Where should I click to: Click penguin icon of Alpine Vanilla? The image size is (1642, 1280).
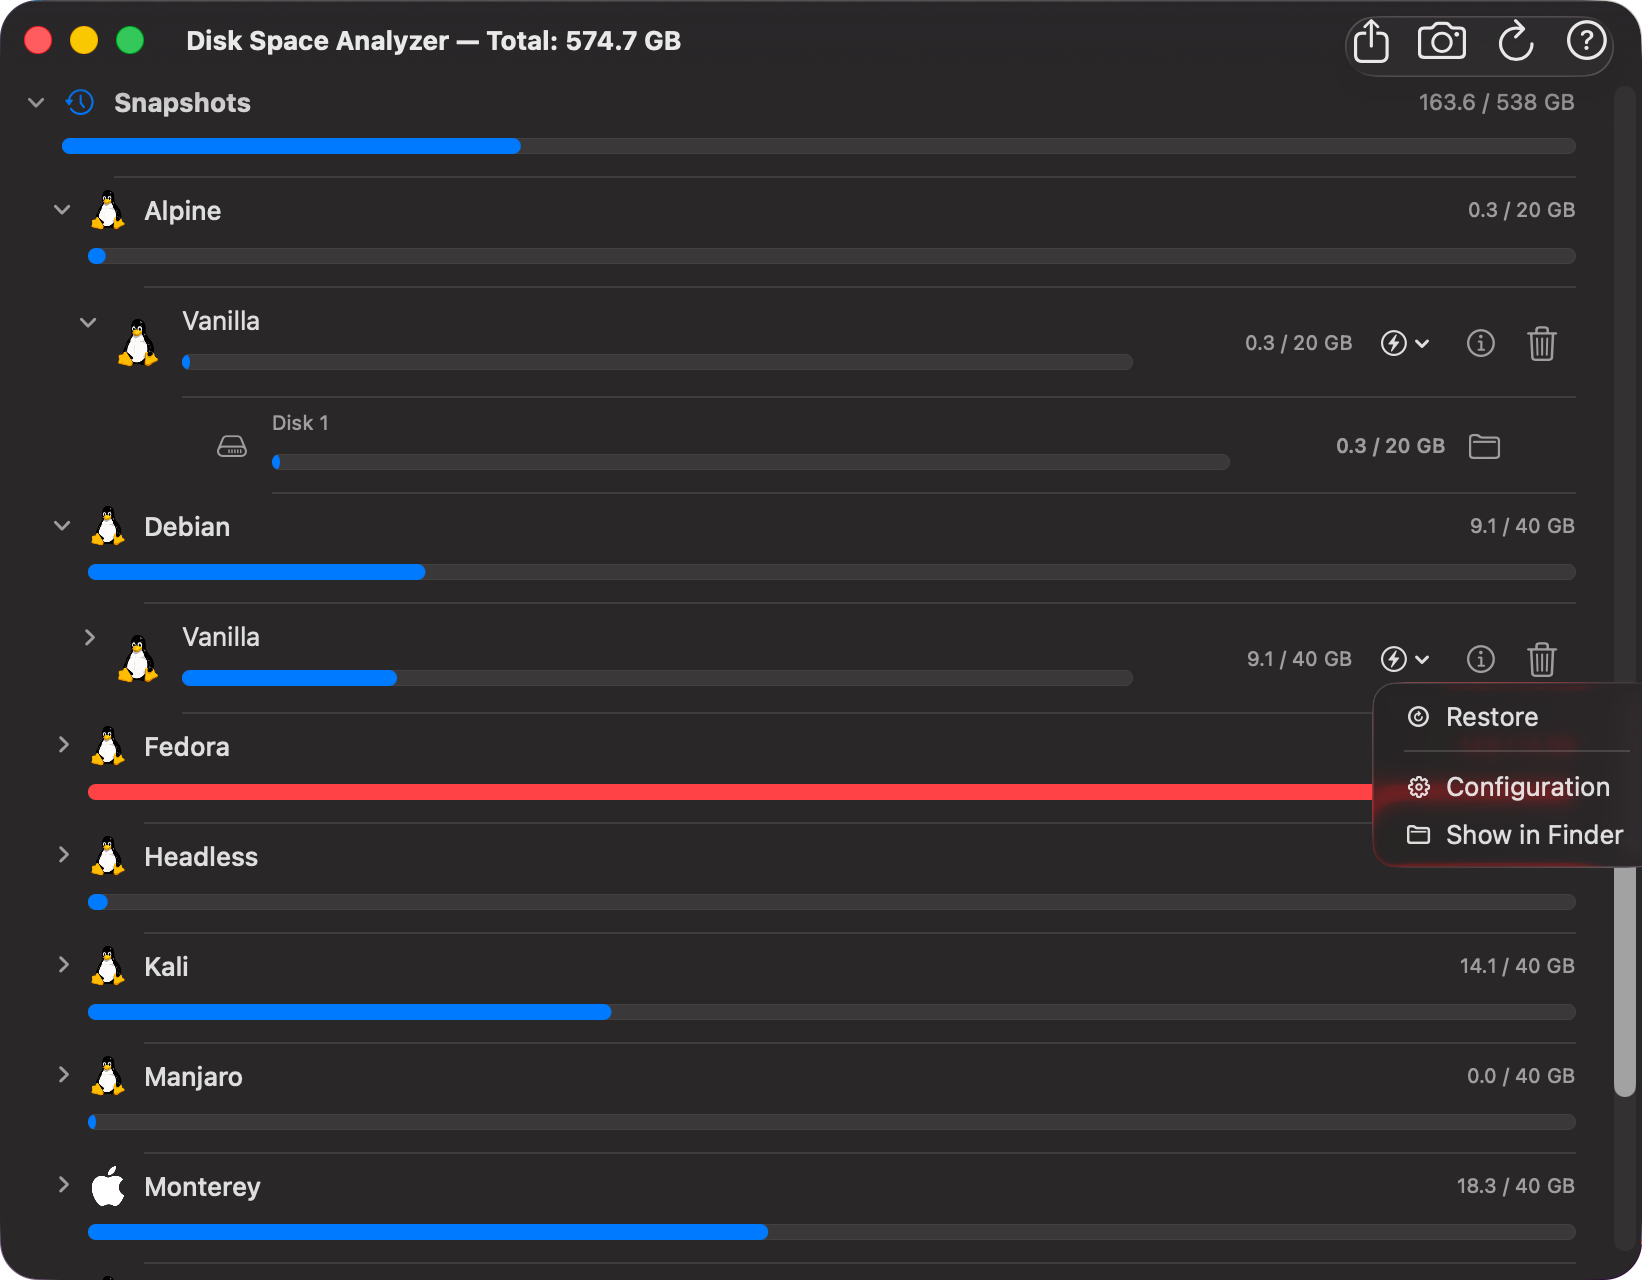pos(138,343)
